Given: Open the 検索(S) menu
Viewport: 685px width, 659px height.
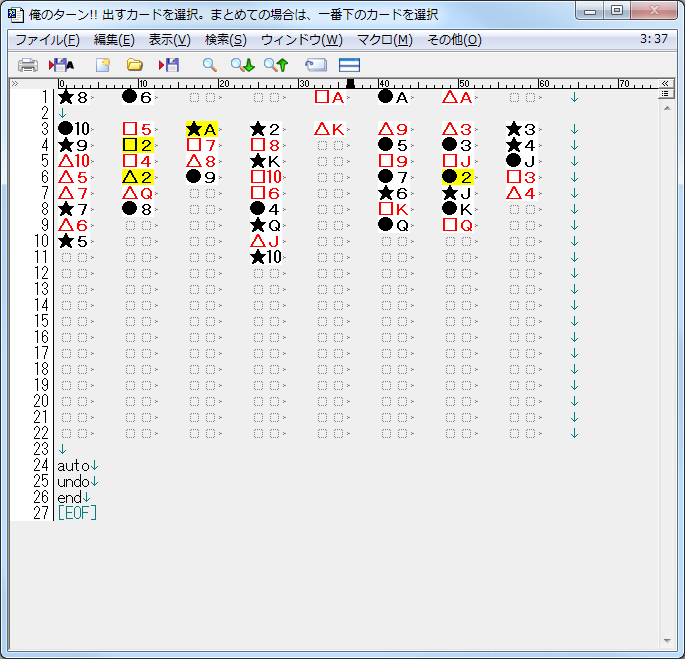Looking at the screenshot, I should (225, 40).
